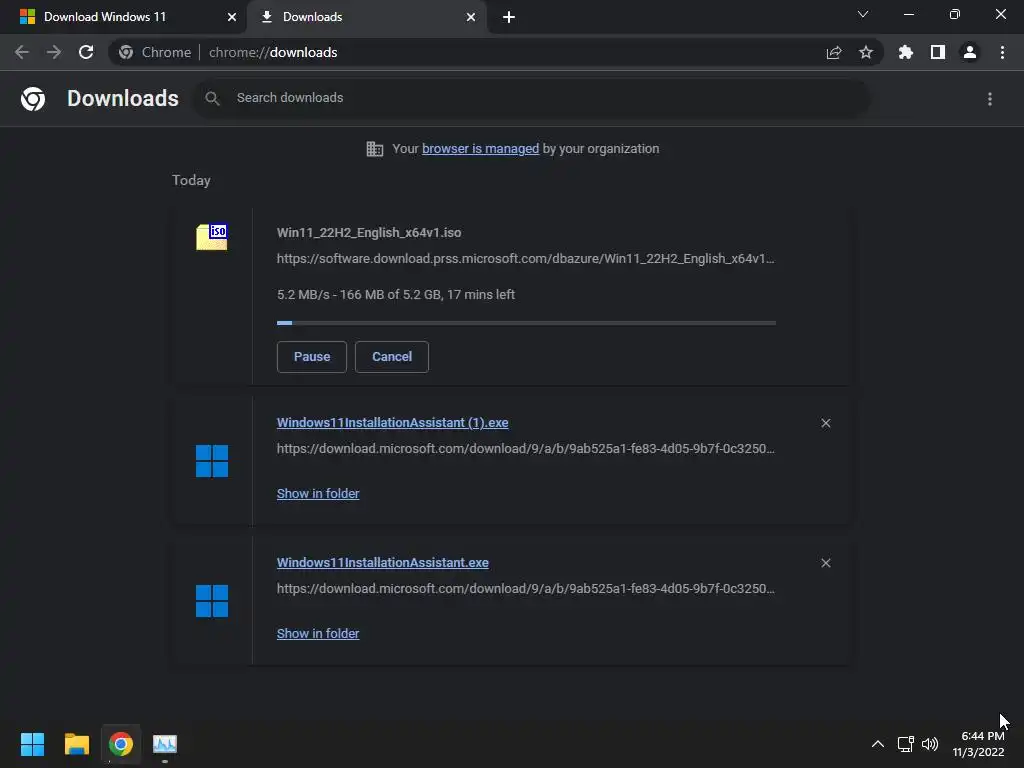
Task: Click the software.download.prss.microsoft.com URL text
Action: pos(526,259)
